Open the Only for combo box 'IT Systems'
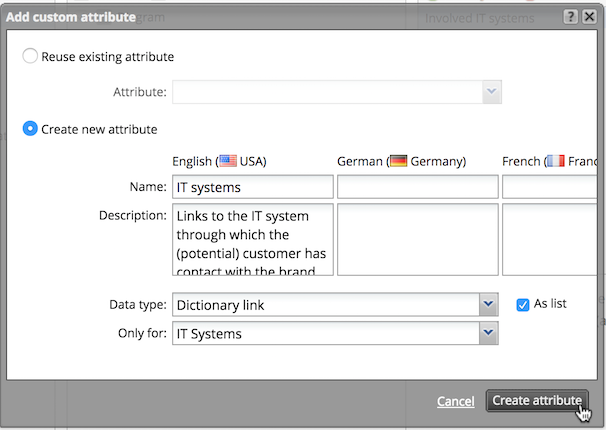The height and width of the screenshot is (430, 606). pyautogui.click(x=335, y=333)
